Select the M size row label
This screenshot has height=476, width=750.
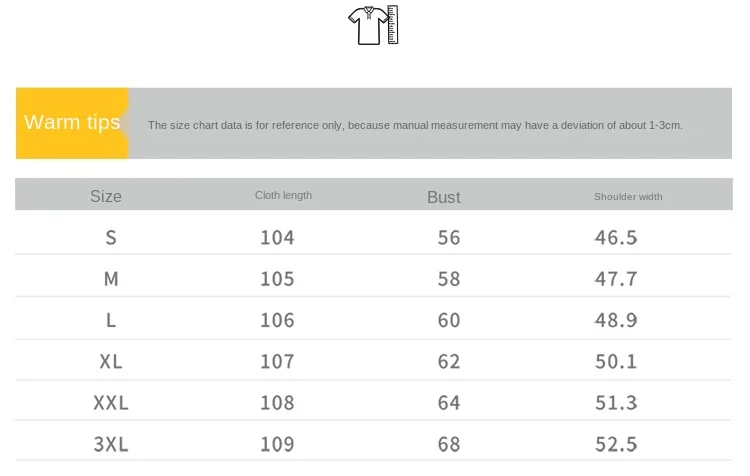pyautogui.click(x=111, y=279)
